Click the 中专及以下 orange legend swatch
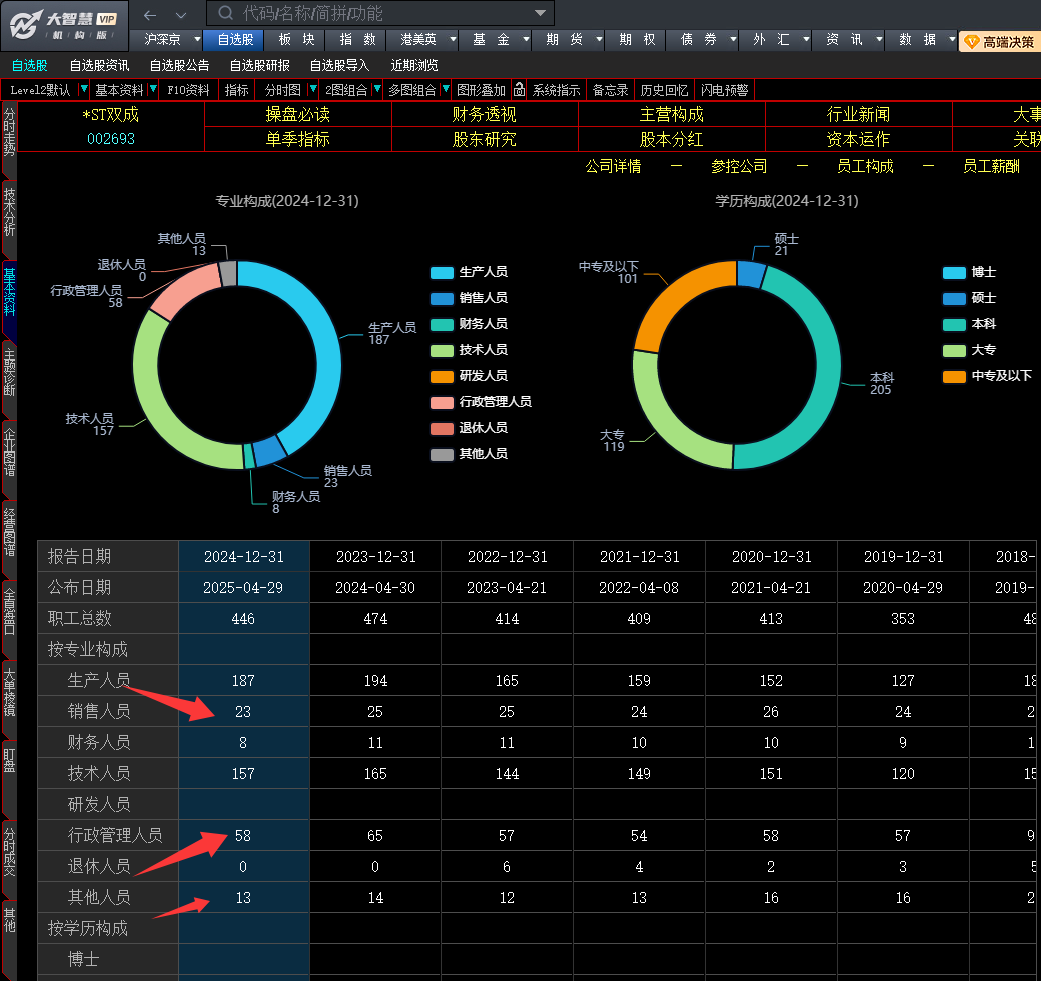Viewport: 1041px width, 981px height. click(x=954, y=376)
